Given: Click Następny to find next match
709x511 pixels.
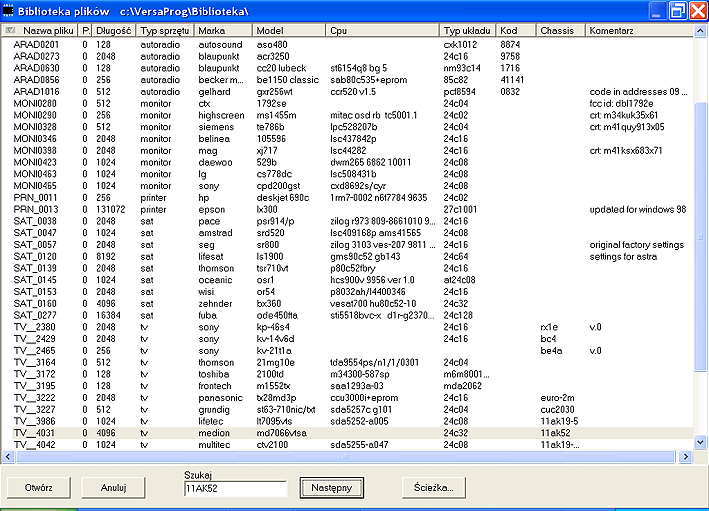Looking at the screenshot, I should (x=331, y=488).
